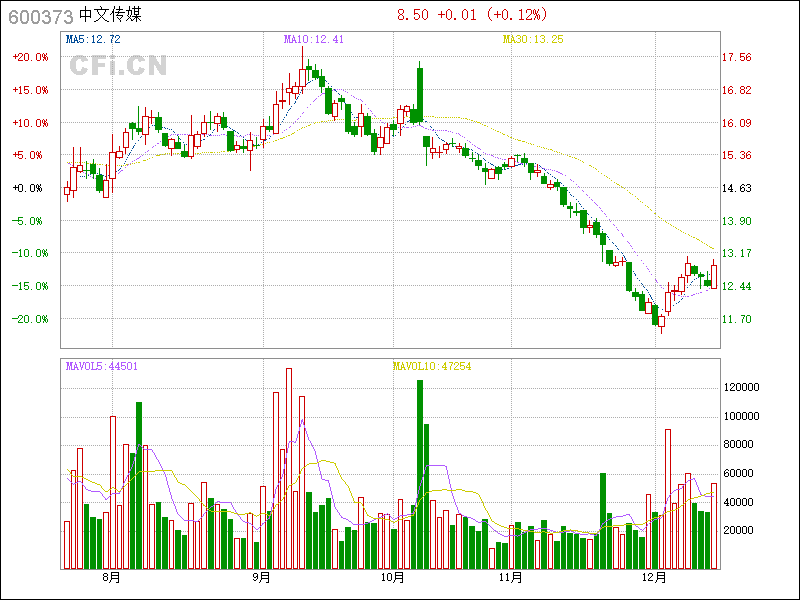Select the MA5:12.72 indicator label

93,40
